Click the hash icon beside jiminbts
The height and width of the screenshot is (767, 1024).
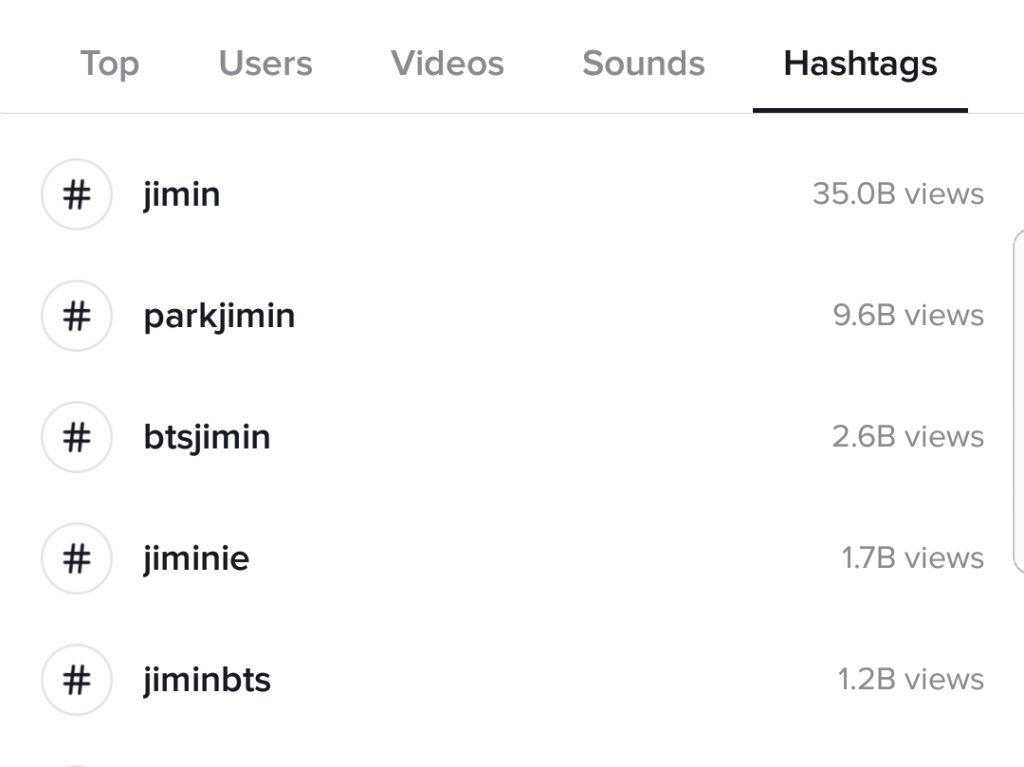pyautogui.click(x=76, y=680)
